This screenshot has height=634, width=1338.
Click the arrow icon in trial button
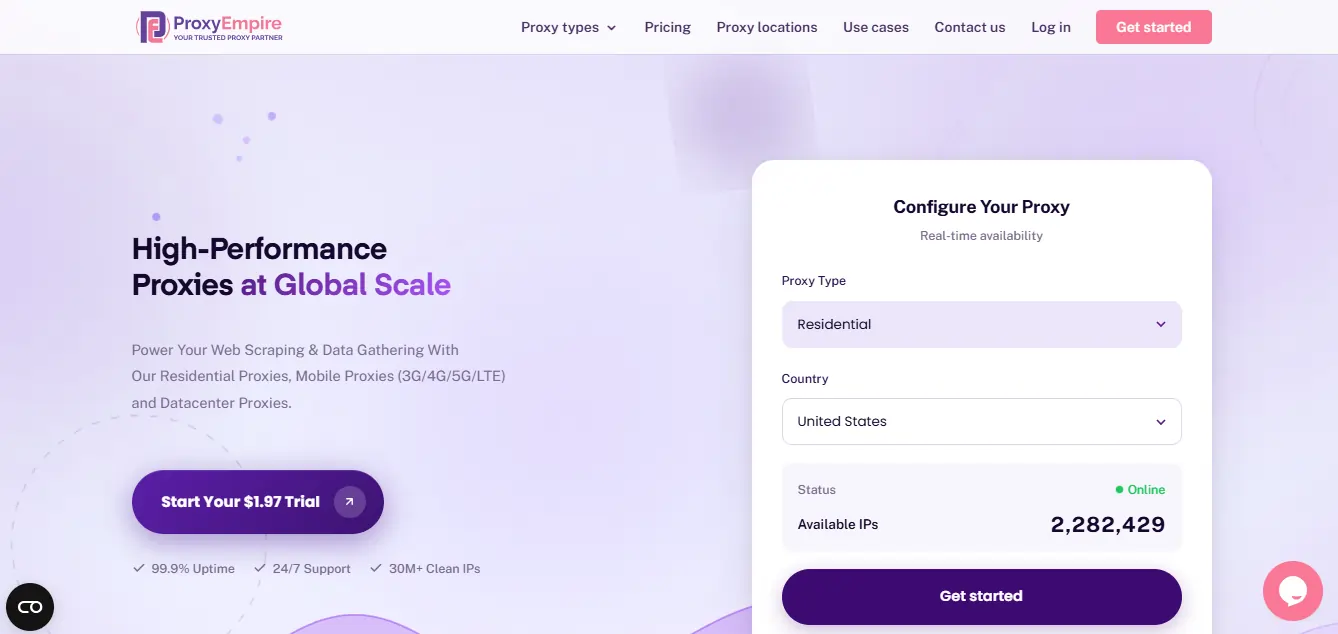point(349,502)
